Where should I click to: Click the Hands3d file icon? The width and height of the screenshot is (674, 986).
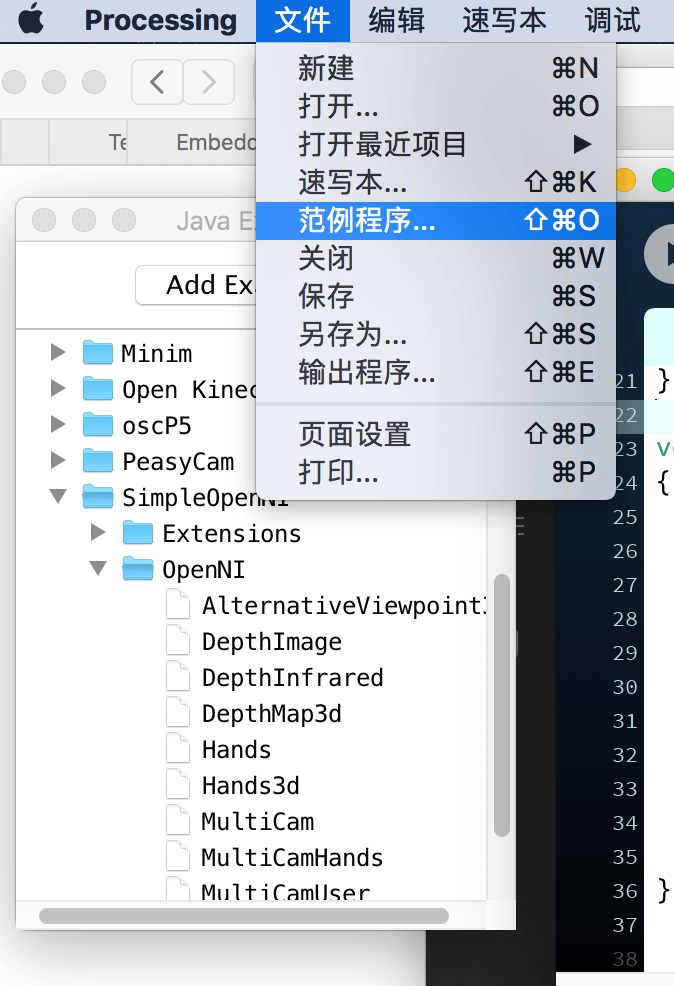pyautogui.click(x=178, y=784)
